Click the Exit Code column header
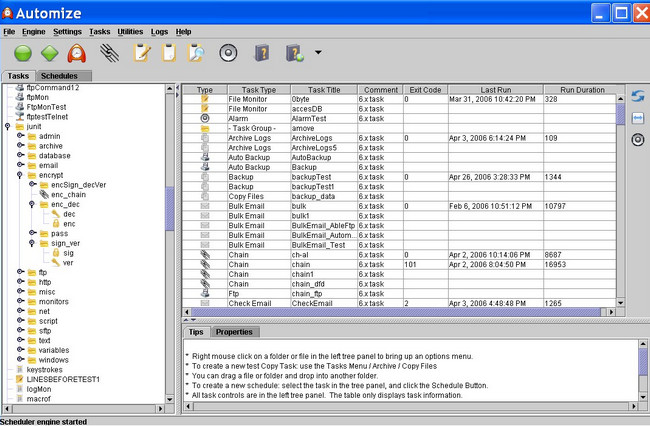Screen dimensions: 650x426 pos(424,90)
